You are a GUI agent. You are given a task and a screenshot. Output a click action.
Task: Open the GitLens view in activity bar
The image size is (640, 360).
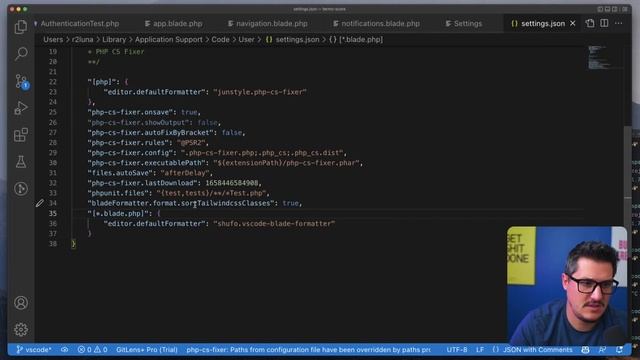click(x=21, y=189)
